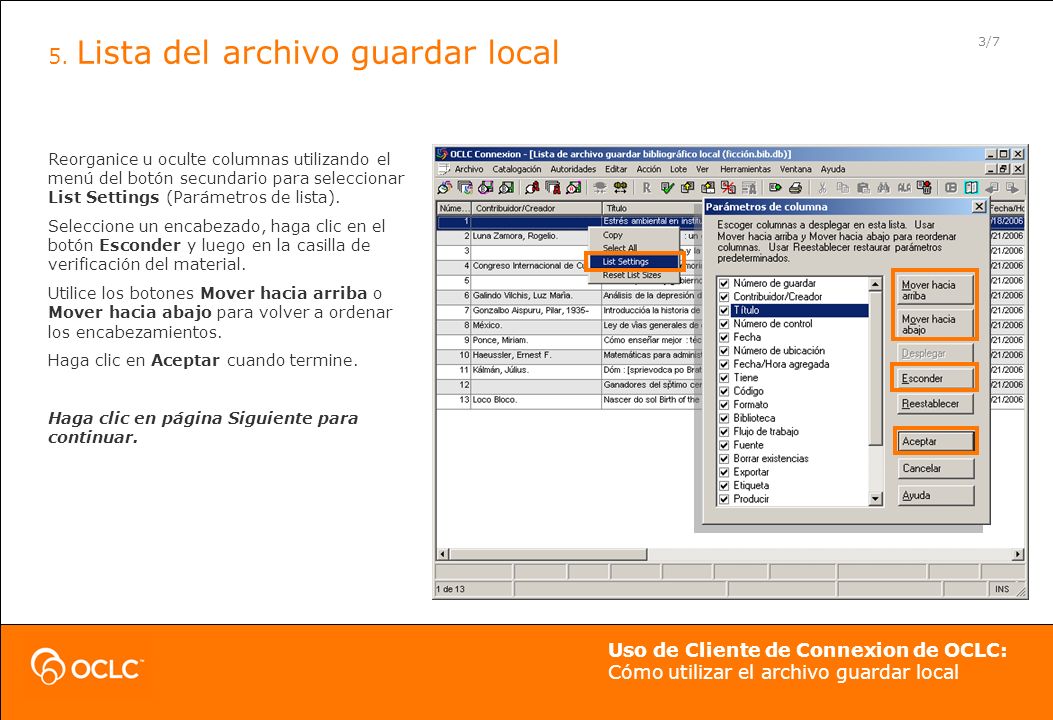Screen dimensions: 1053x720
Task: Select the row 'Luna Zamora, Rogelio.'
Action: coord(569,236)
